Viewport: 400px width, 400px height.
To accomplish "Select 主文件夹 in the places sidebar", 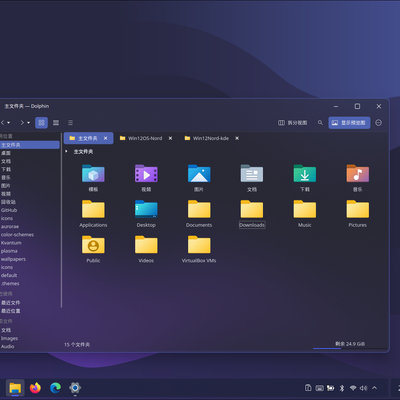I will (x=30, y=145).
